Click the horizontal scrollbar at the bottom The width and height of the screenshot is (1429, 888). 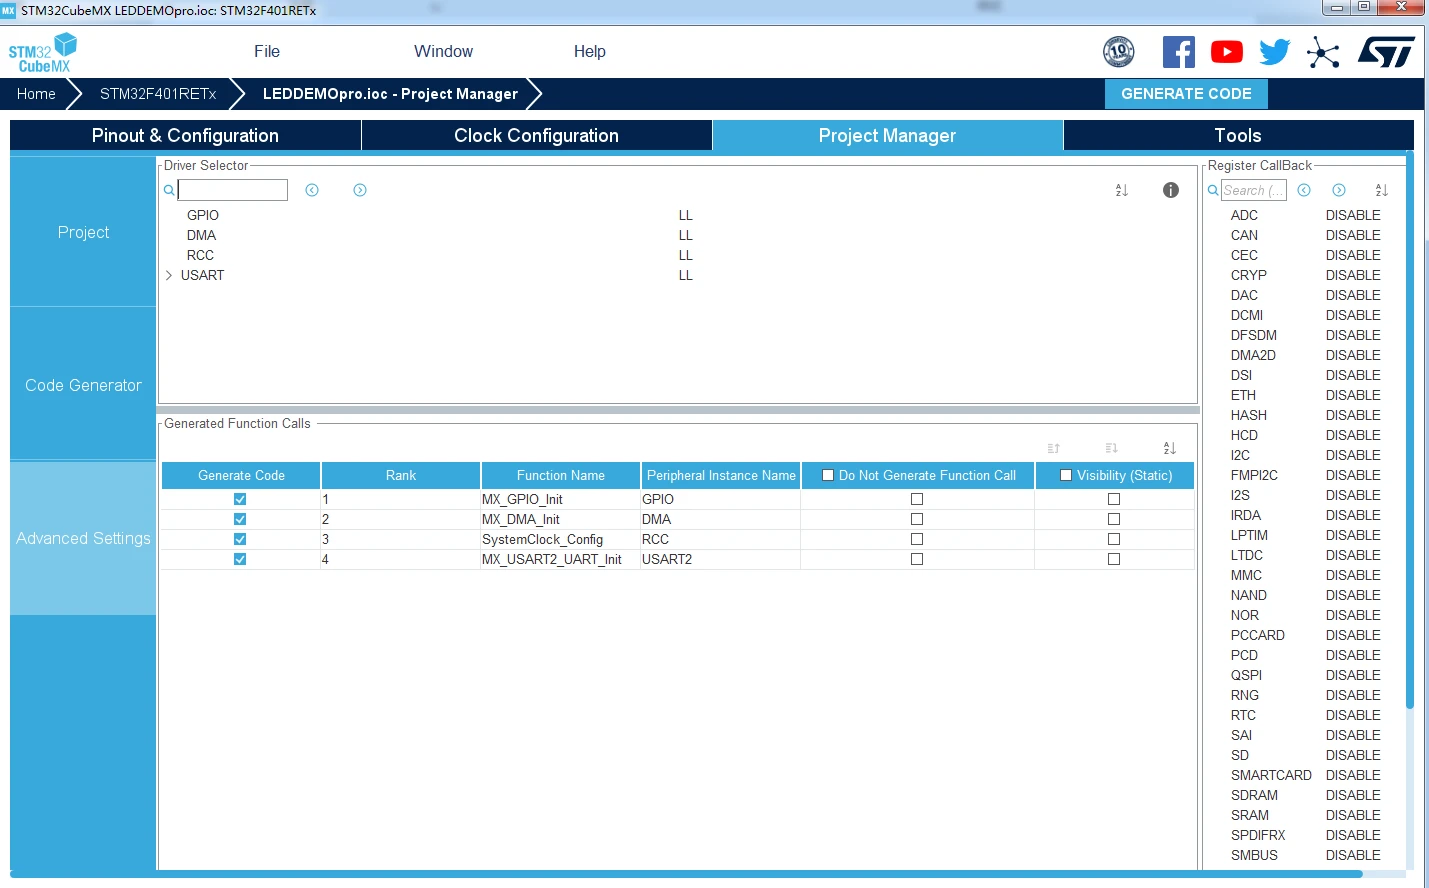click(x=686, y=874)
